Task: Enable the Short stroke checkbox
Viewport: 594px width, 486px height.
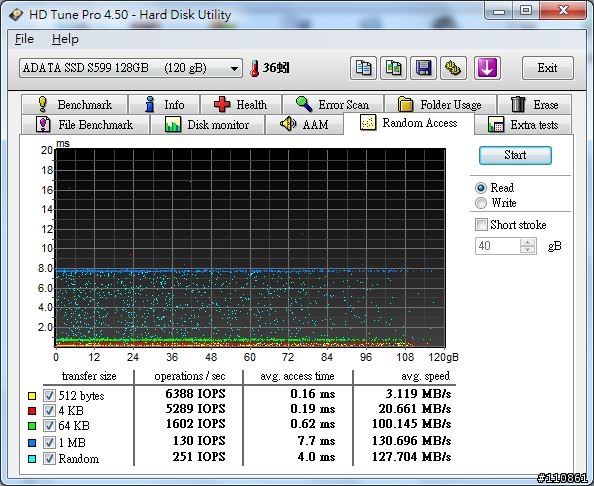Action: pos(481,224)
